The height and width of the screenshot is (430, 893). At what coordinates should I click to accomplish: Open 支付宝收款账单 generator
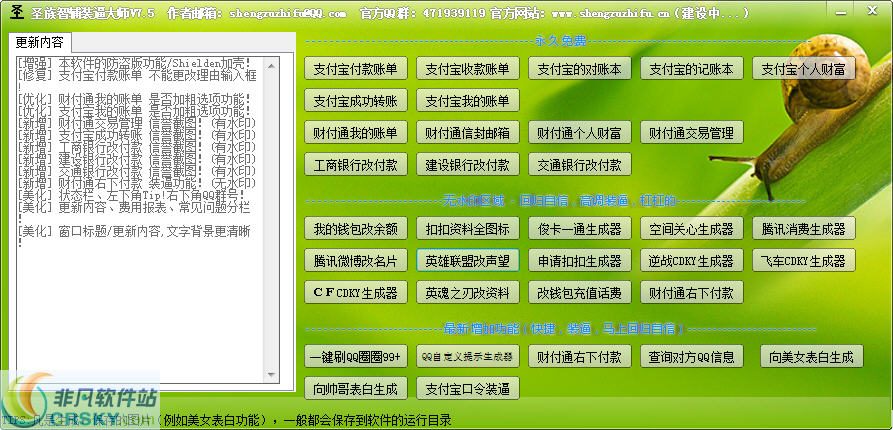(468, 69)
